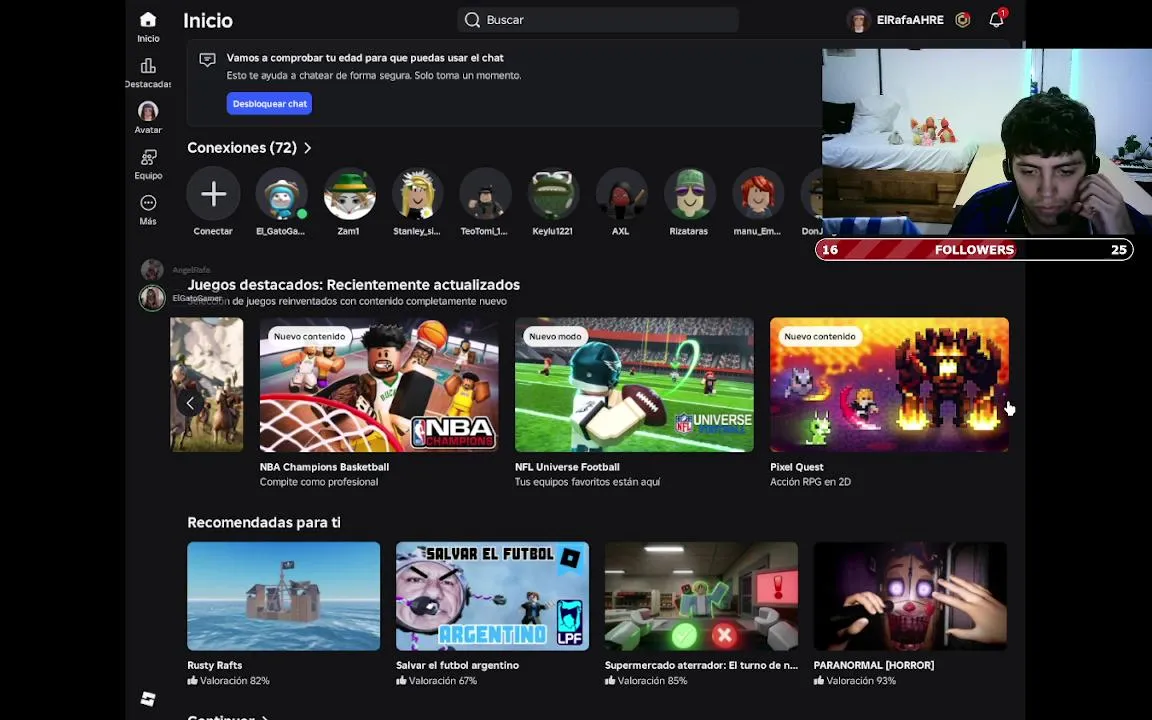1152x720 pixels.
Task: Open Keylu1221 connection avatar
Action: pyautogui.click(x=553, y=194)
